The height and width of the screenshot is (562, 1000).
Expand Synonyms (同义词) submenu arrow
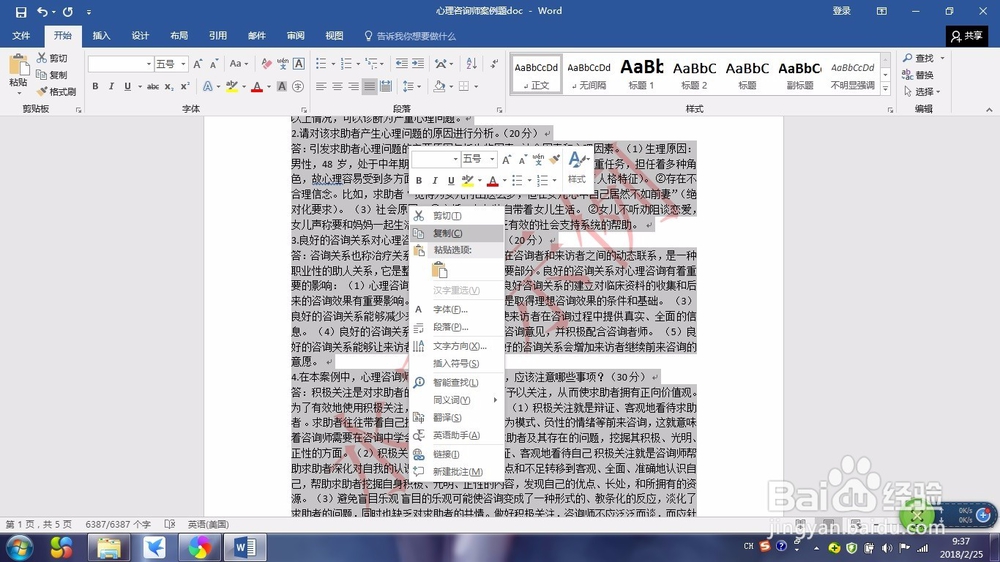495,400
